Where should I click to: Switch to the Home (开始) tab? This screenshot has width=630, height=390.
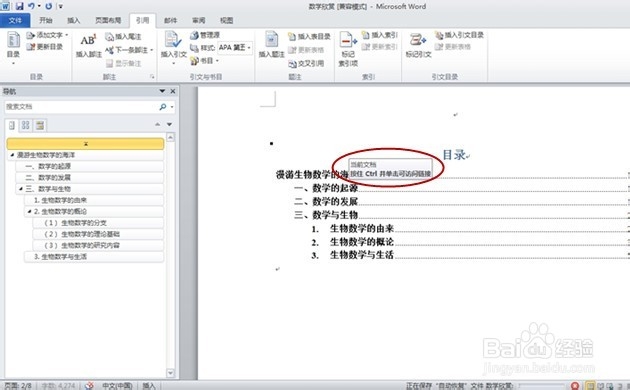45,20
